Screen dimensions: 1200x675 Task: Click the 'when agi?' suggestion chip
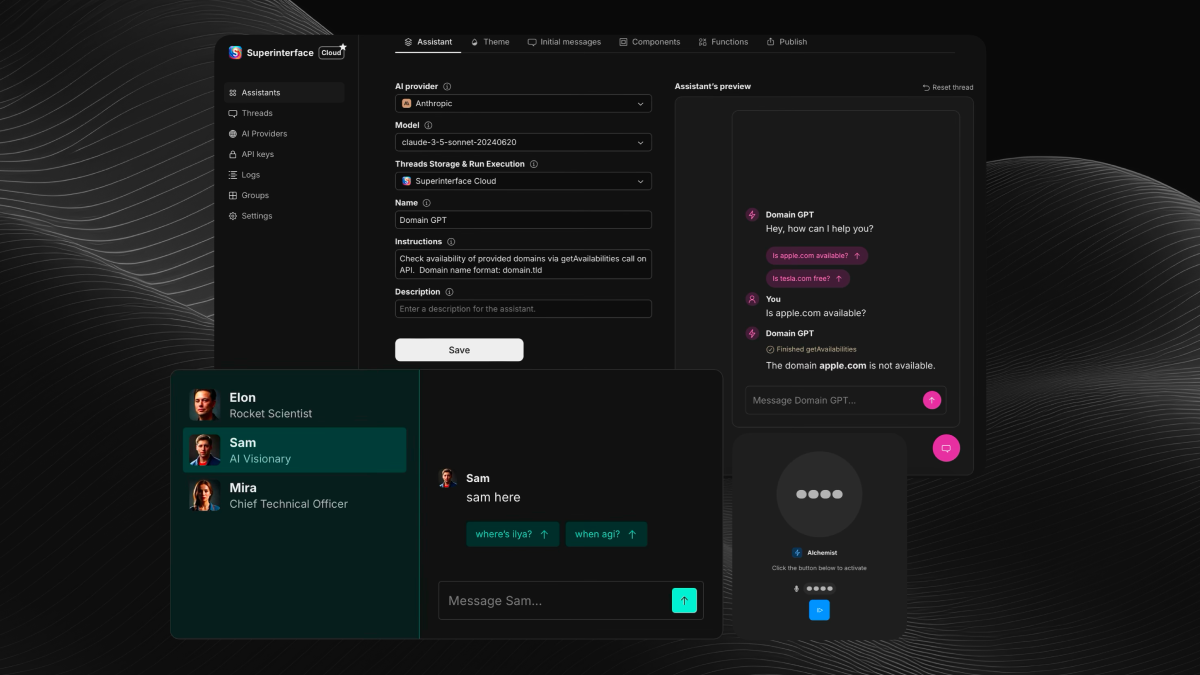[x=606, y=534]
